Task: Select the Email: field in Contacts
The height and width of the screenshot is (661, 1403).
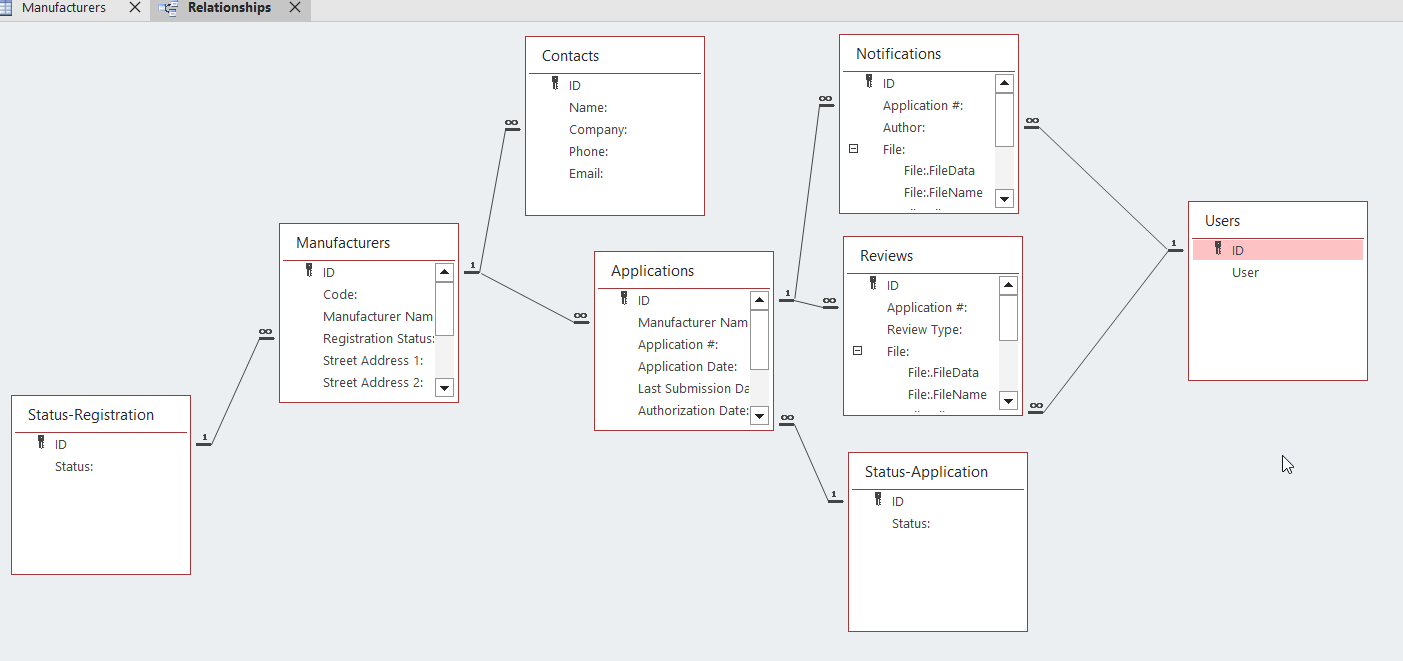Action: click(586, 174)
